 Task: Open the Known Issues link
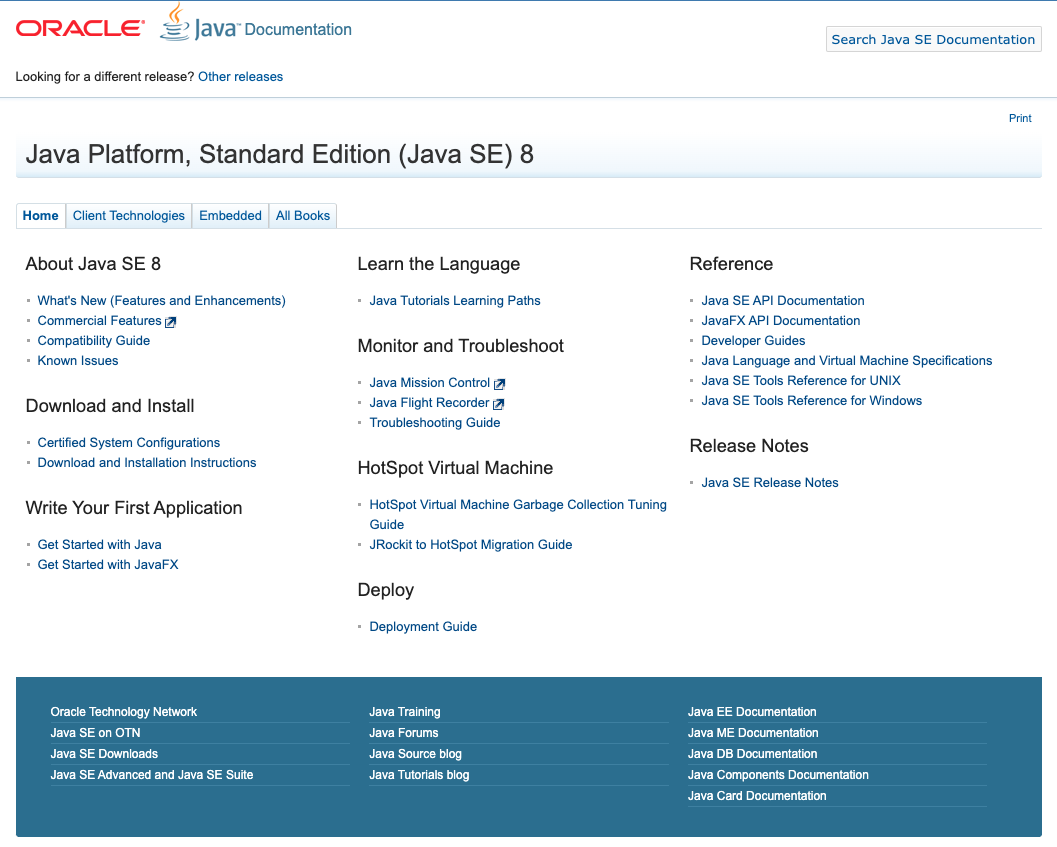coord(78,361)
